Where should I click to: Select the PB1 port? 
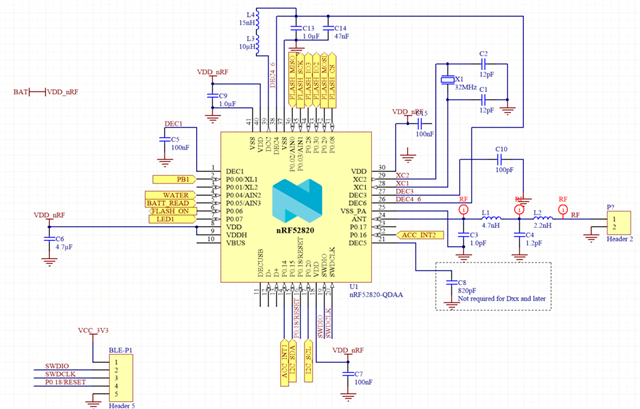[174, 179]
